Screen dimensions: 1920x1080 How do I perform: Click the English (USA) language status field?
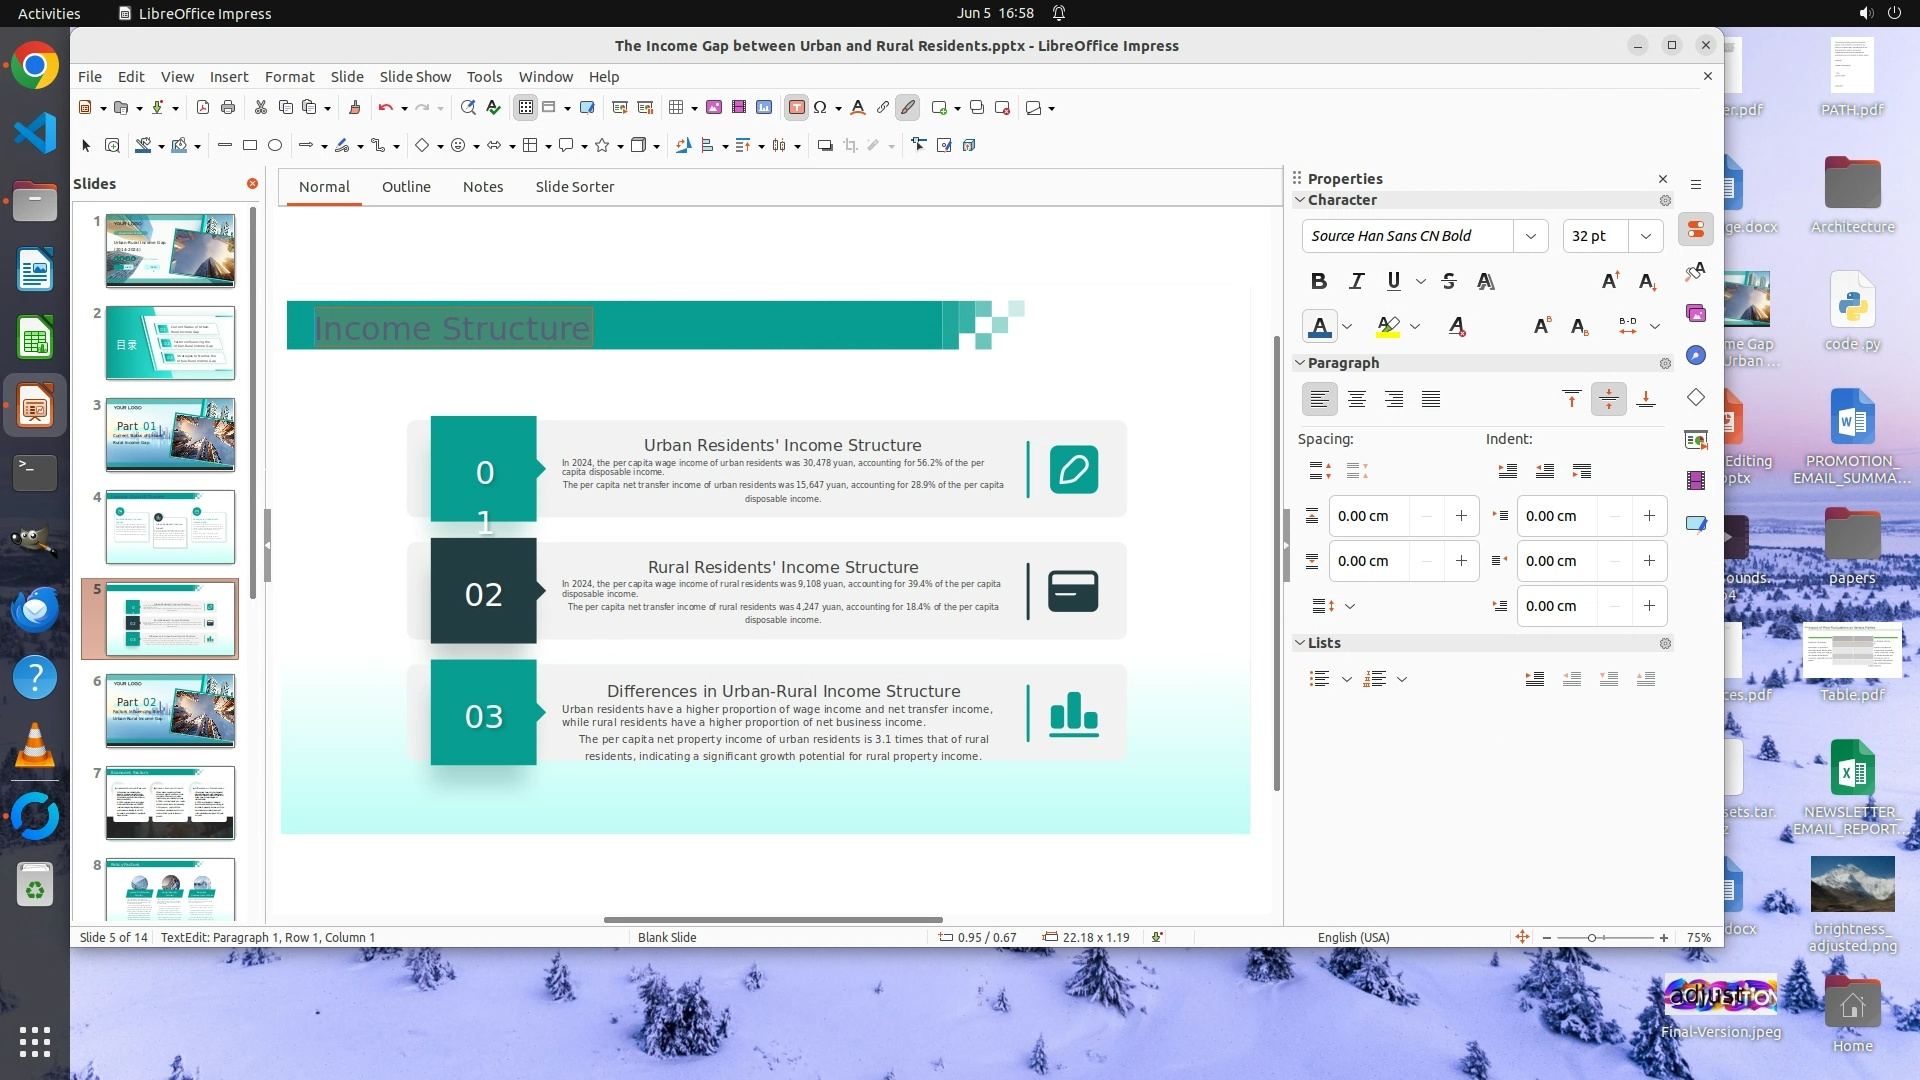click(x=1353, y=938)
